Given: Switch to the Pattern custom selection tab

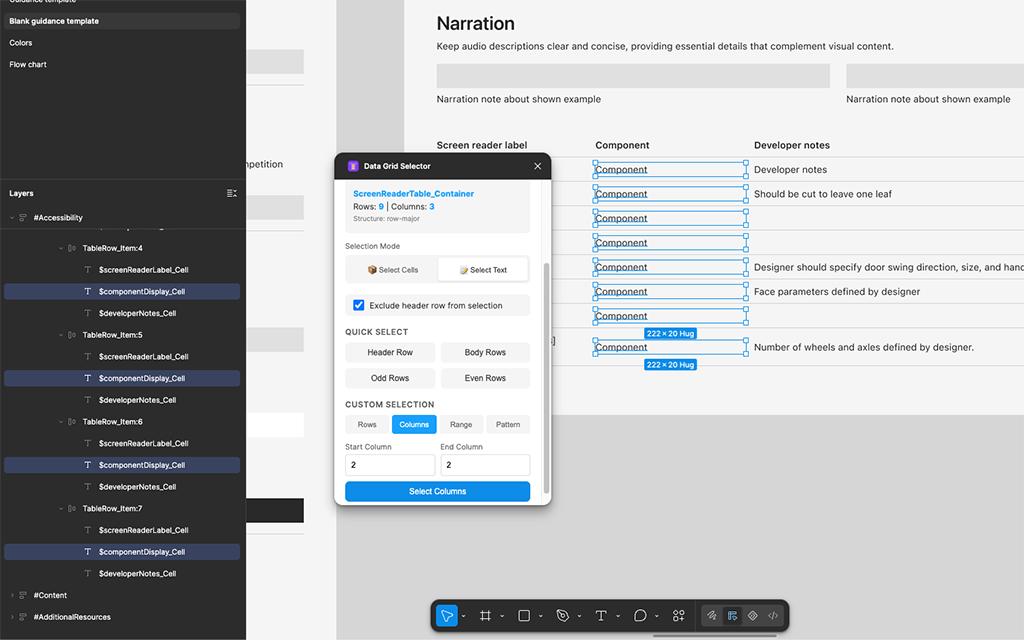Looking at the screenshot, I should click(x=508, y=424).
